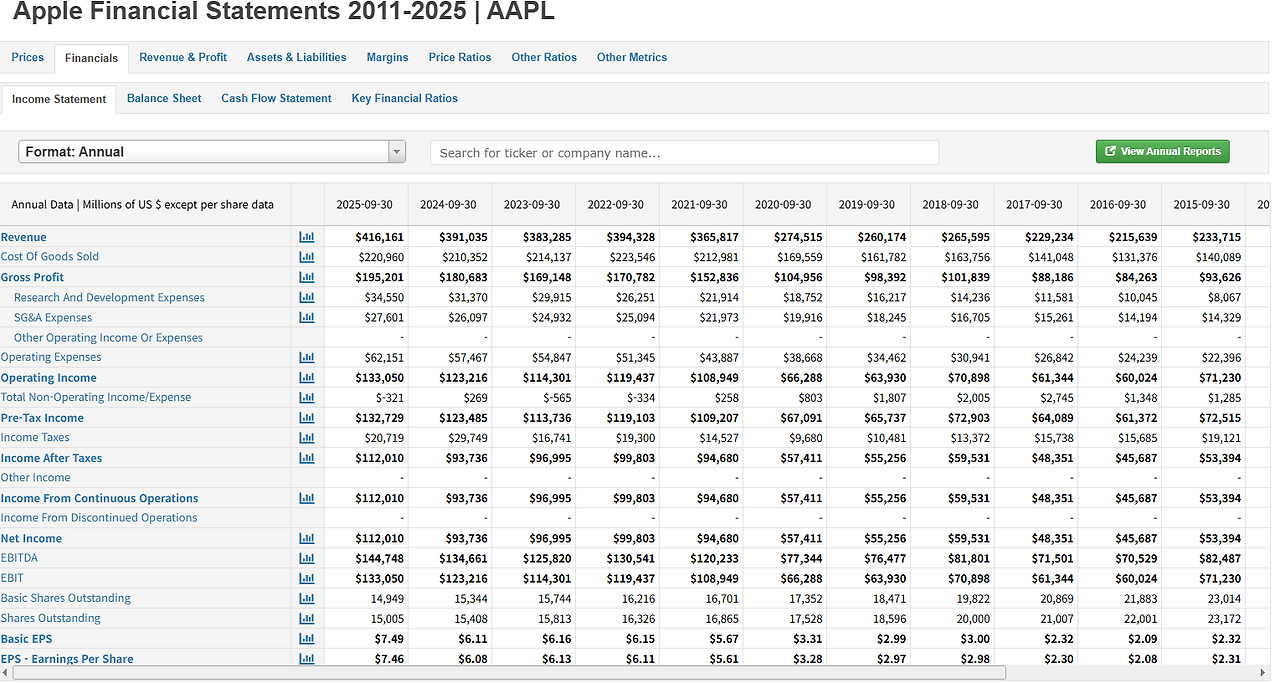Click the View Annual Reports button
The image size is (1280, 683).
(x=1163, y=151)
